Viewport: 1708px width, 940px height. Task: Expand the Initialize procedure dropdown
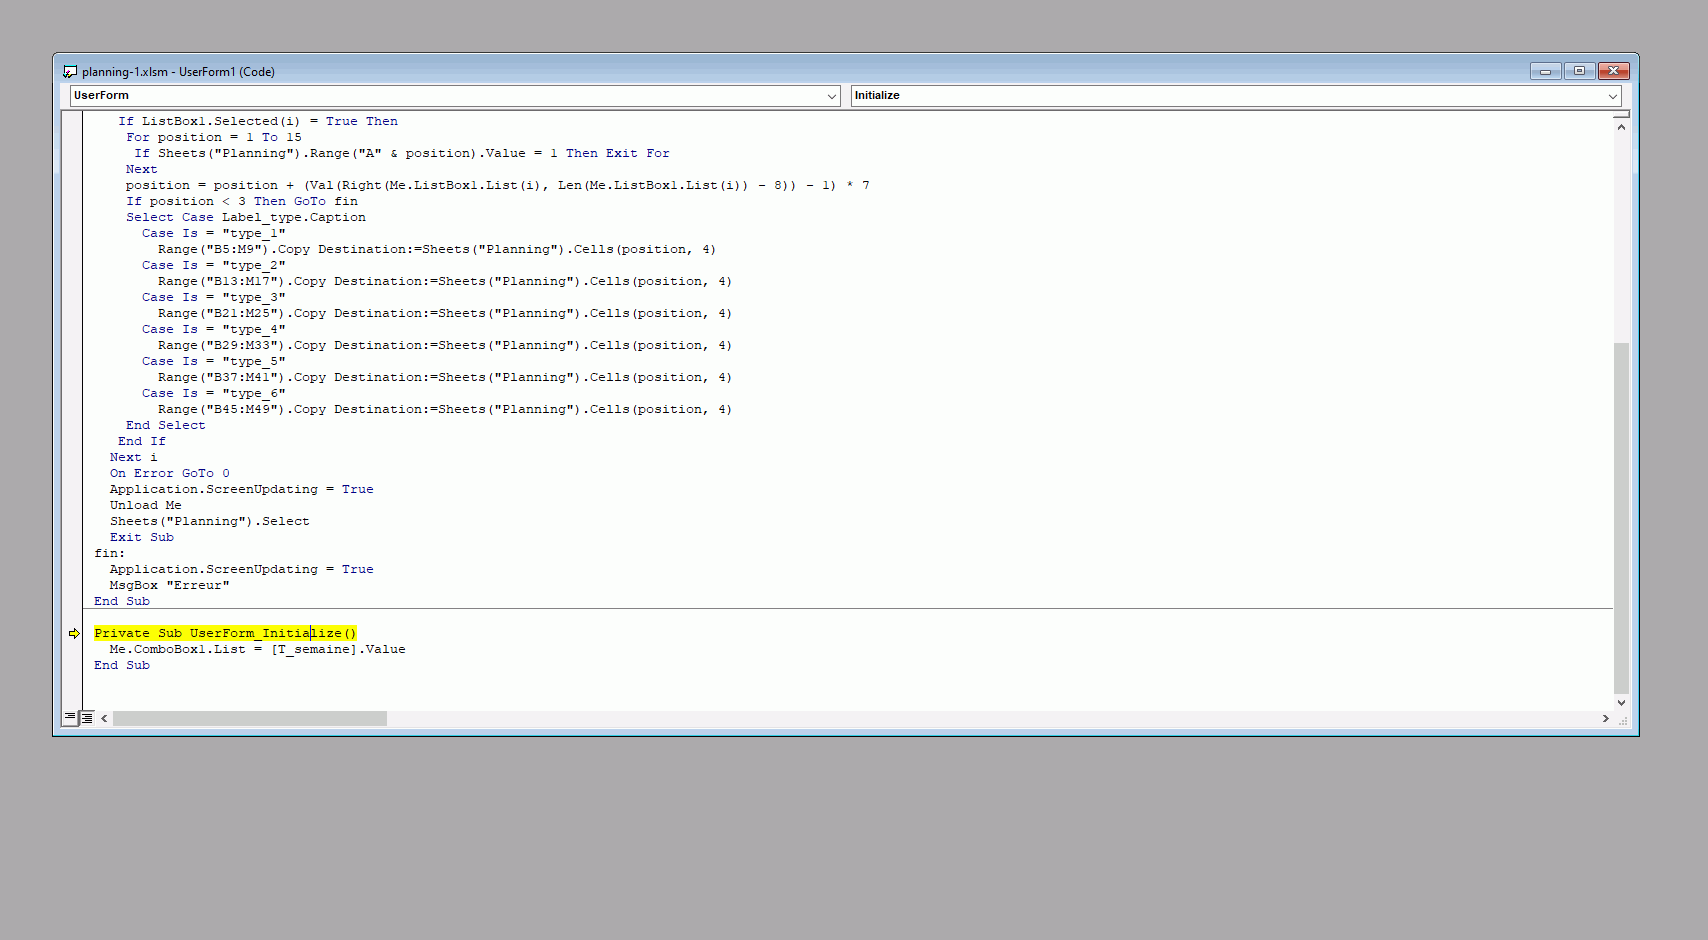coord(1612,96)
